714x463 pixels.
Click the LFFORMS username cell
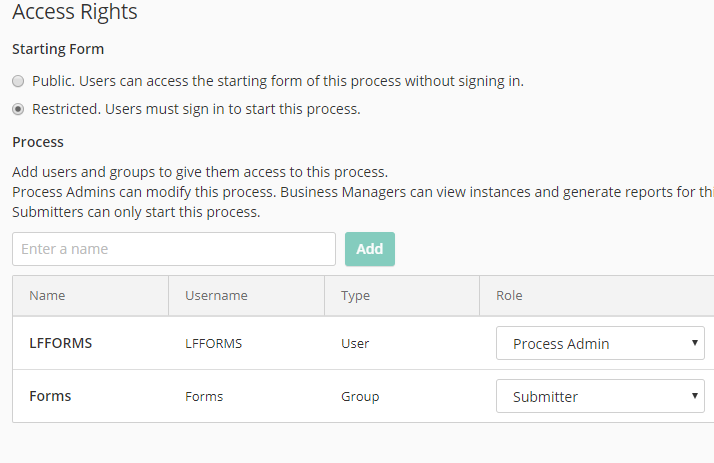point(213,344)
